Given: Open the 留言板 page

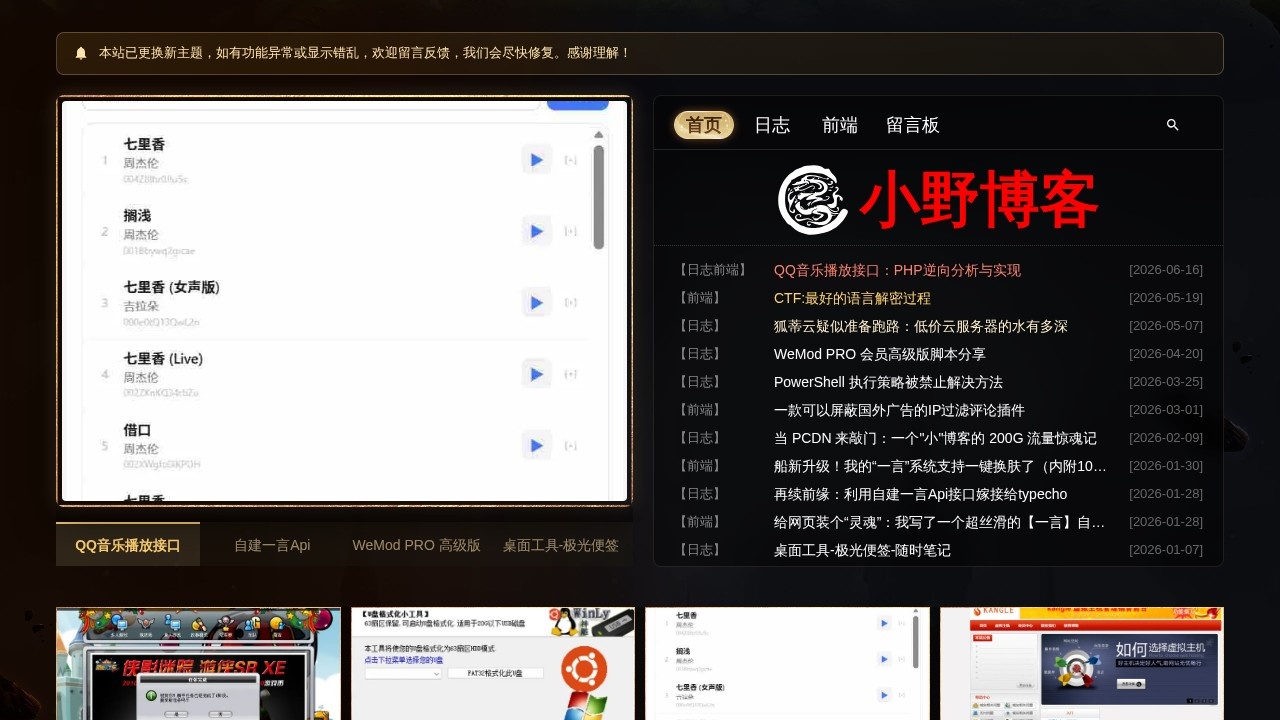Looking at the screenshot, I should (x=913, y=125).
